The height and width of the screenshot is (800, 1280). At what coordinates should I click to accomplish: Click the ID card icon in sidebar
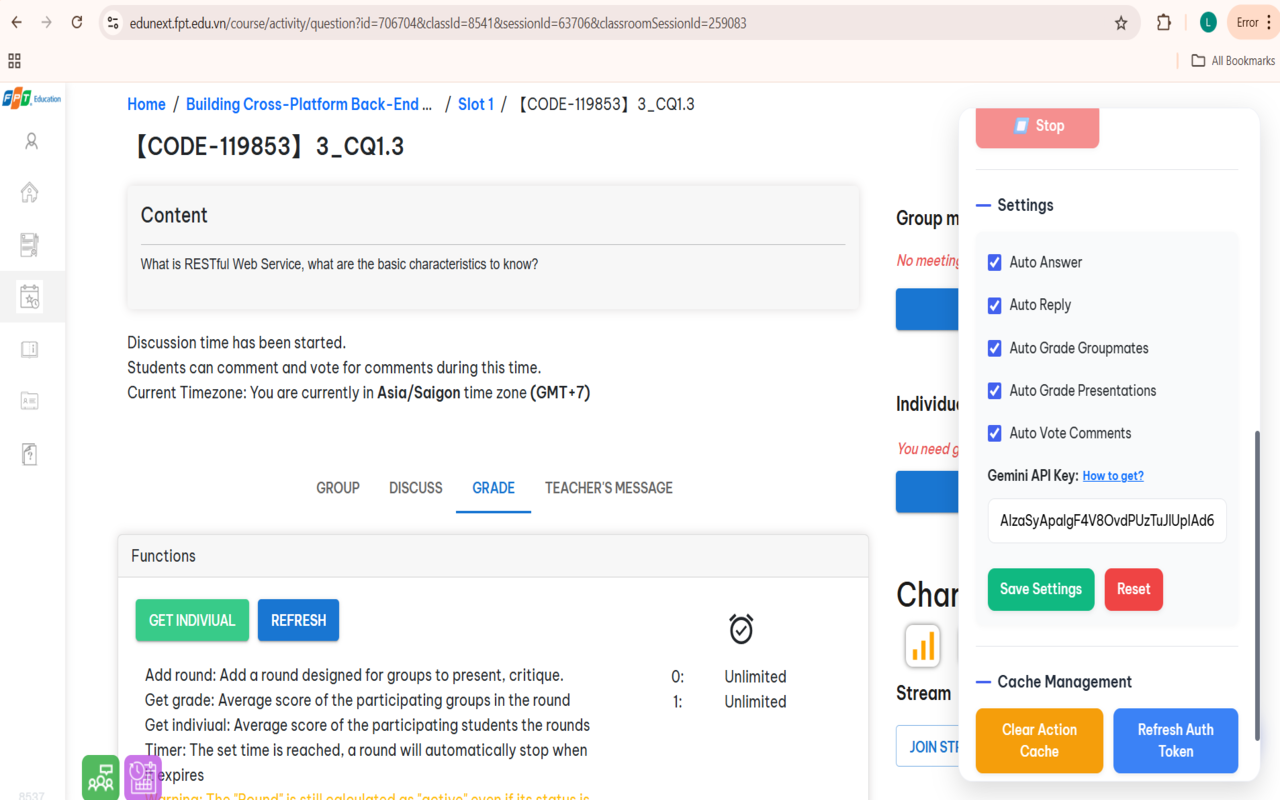pos(30,400)
